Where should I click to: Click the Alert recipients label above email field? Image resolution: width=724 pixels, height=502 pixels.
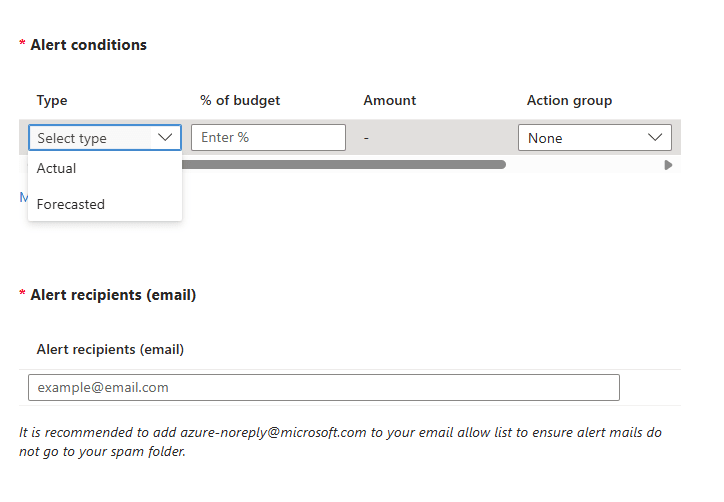tap(110, 349)
